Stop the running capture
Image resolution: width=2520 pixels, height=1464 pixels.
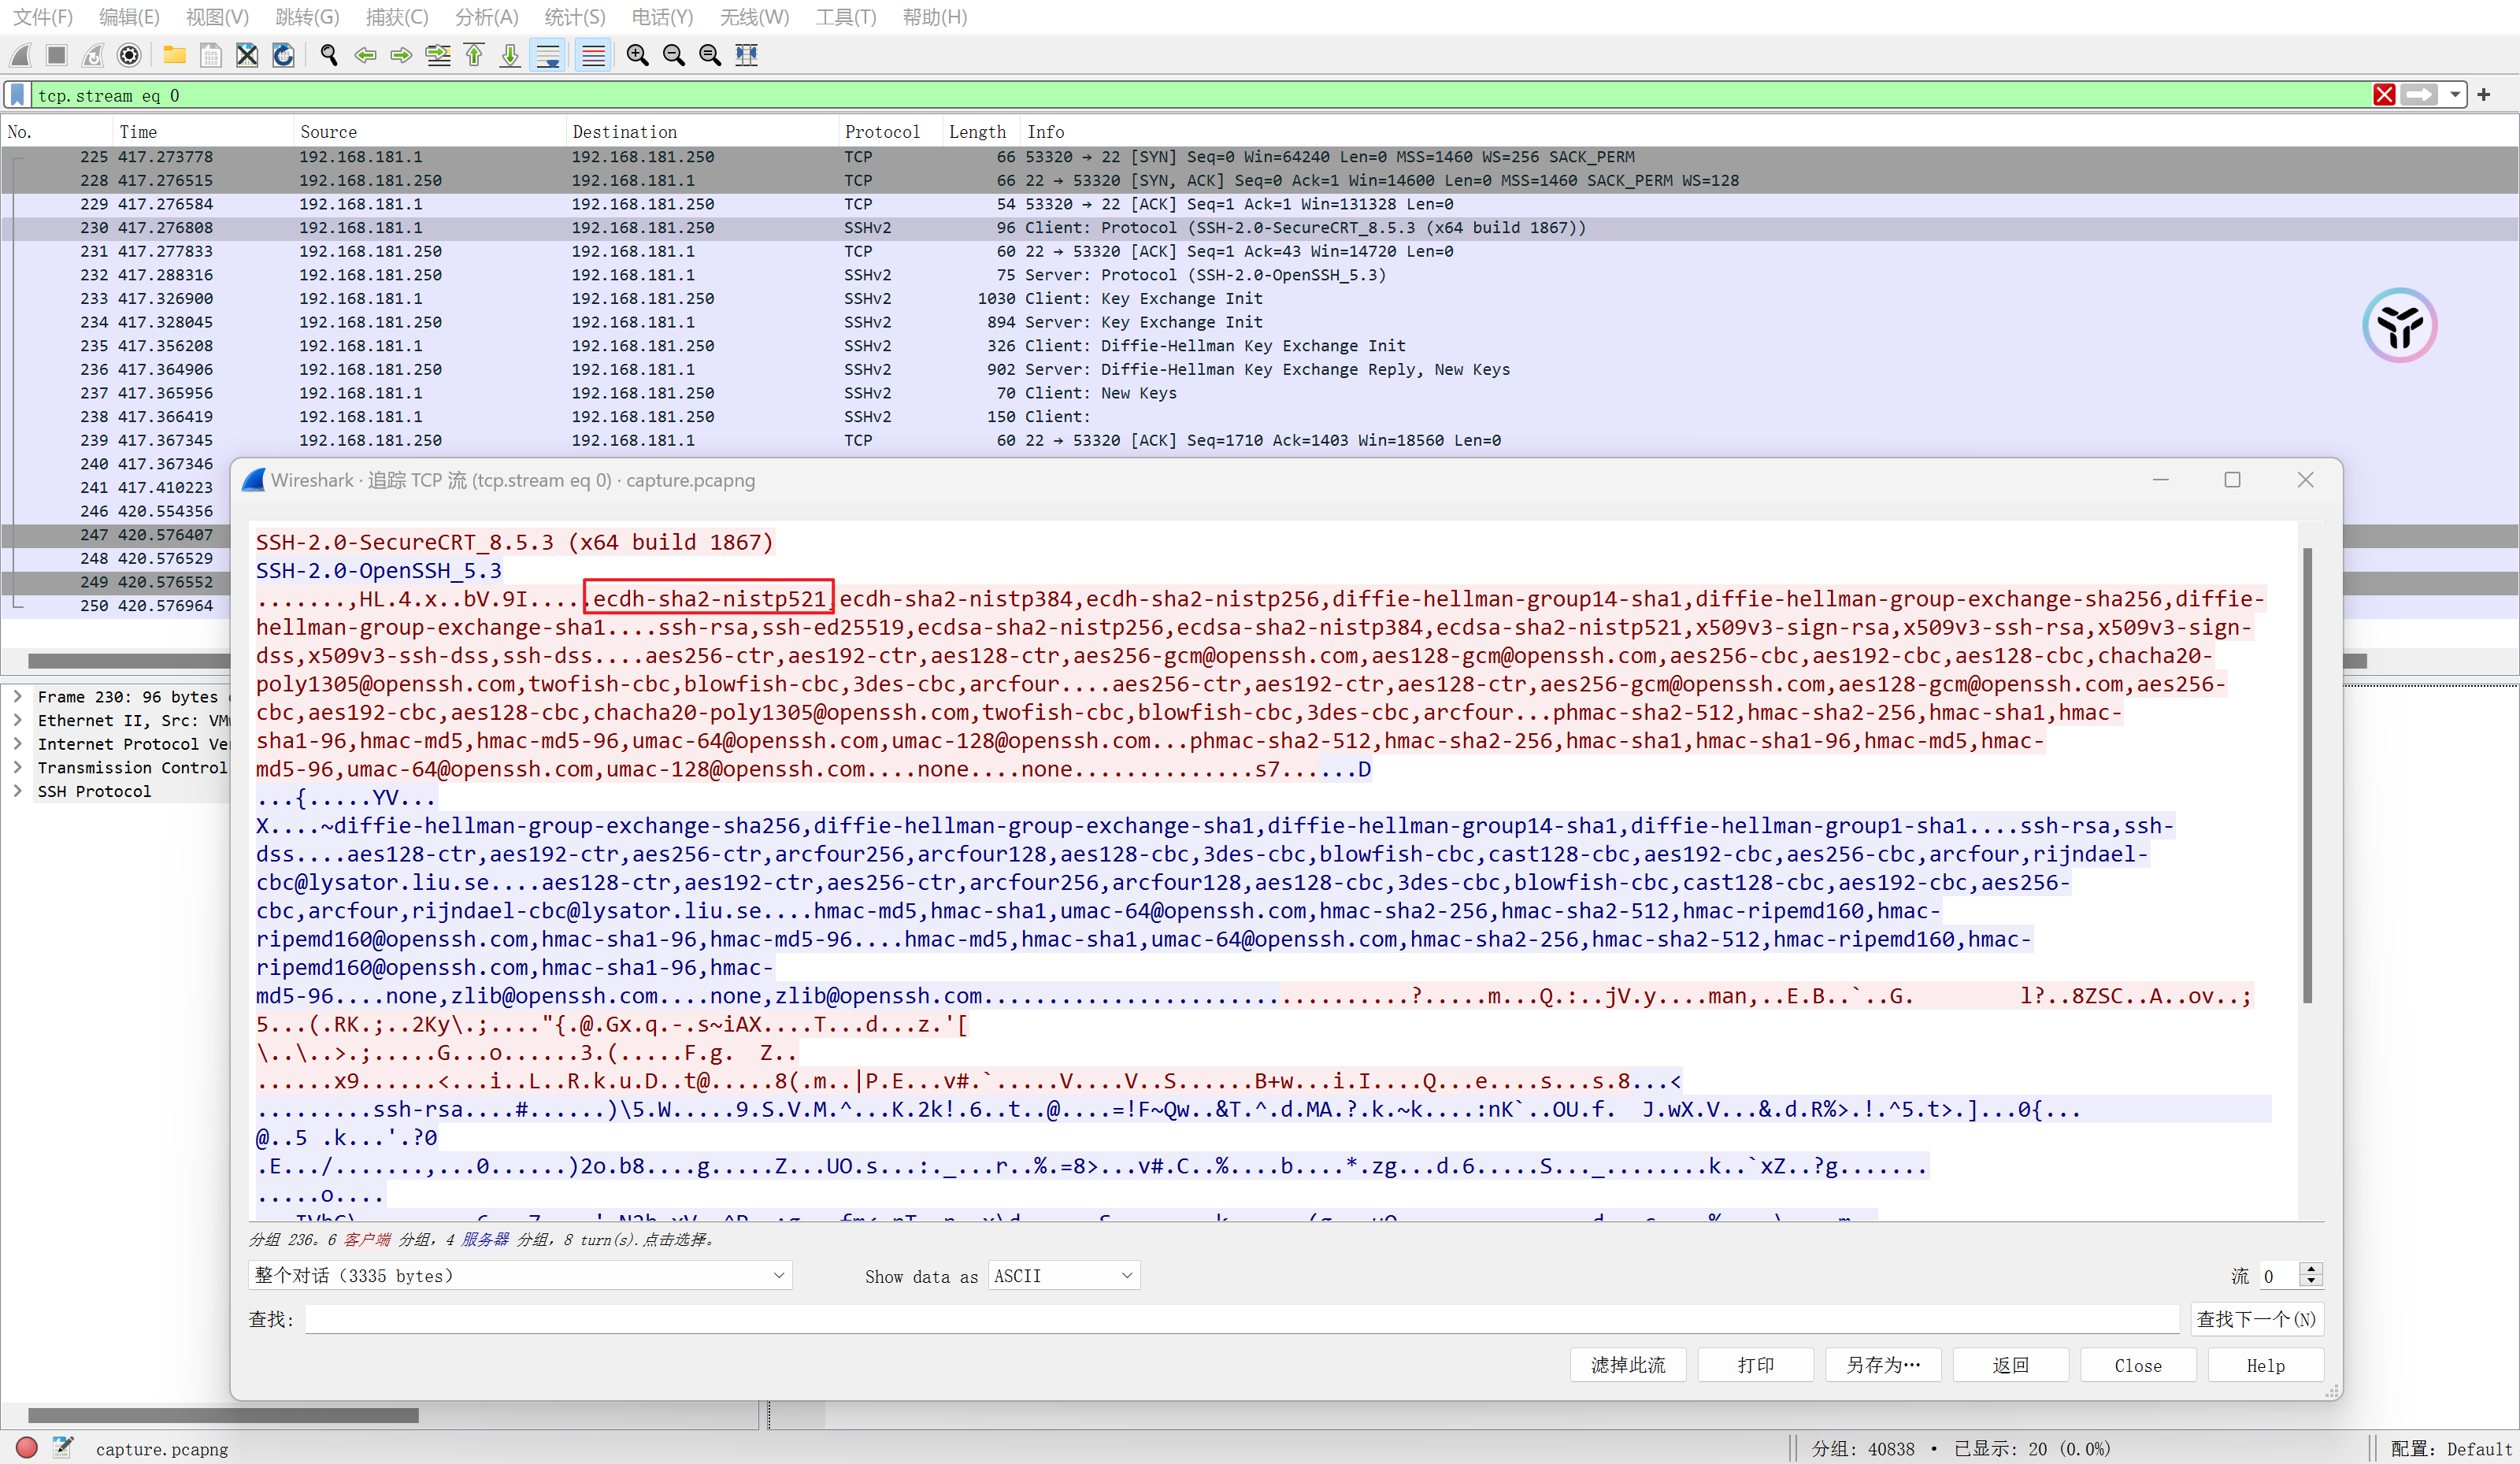click(56, 55)
